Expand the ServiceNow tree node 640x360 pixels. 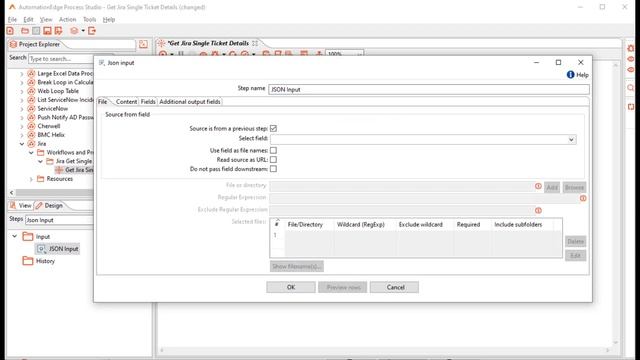[22, 109]
